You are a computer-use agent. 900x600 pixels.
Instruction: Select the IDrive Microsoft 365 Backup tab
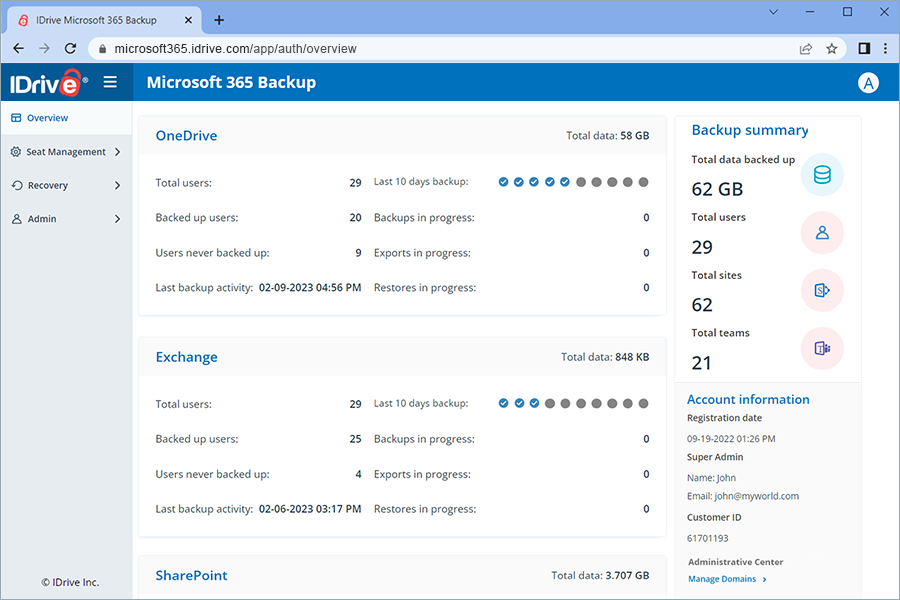click(104, 20)
